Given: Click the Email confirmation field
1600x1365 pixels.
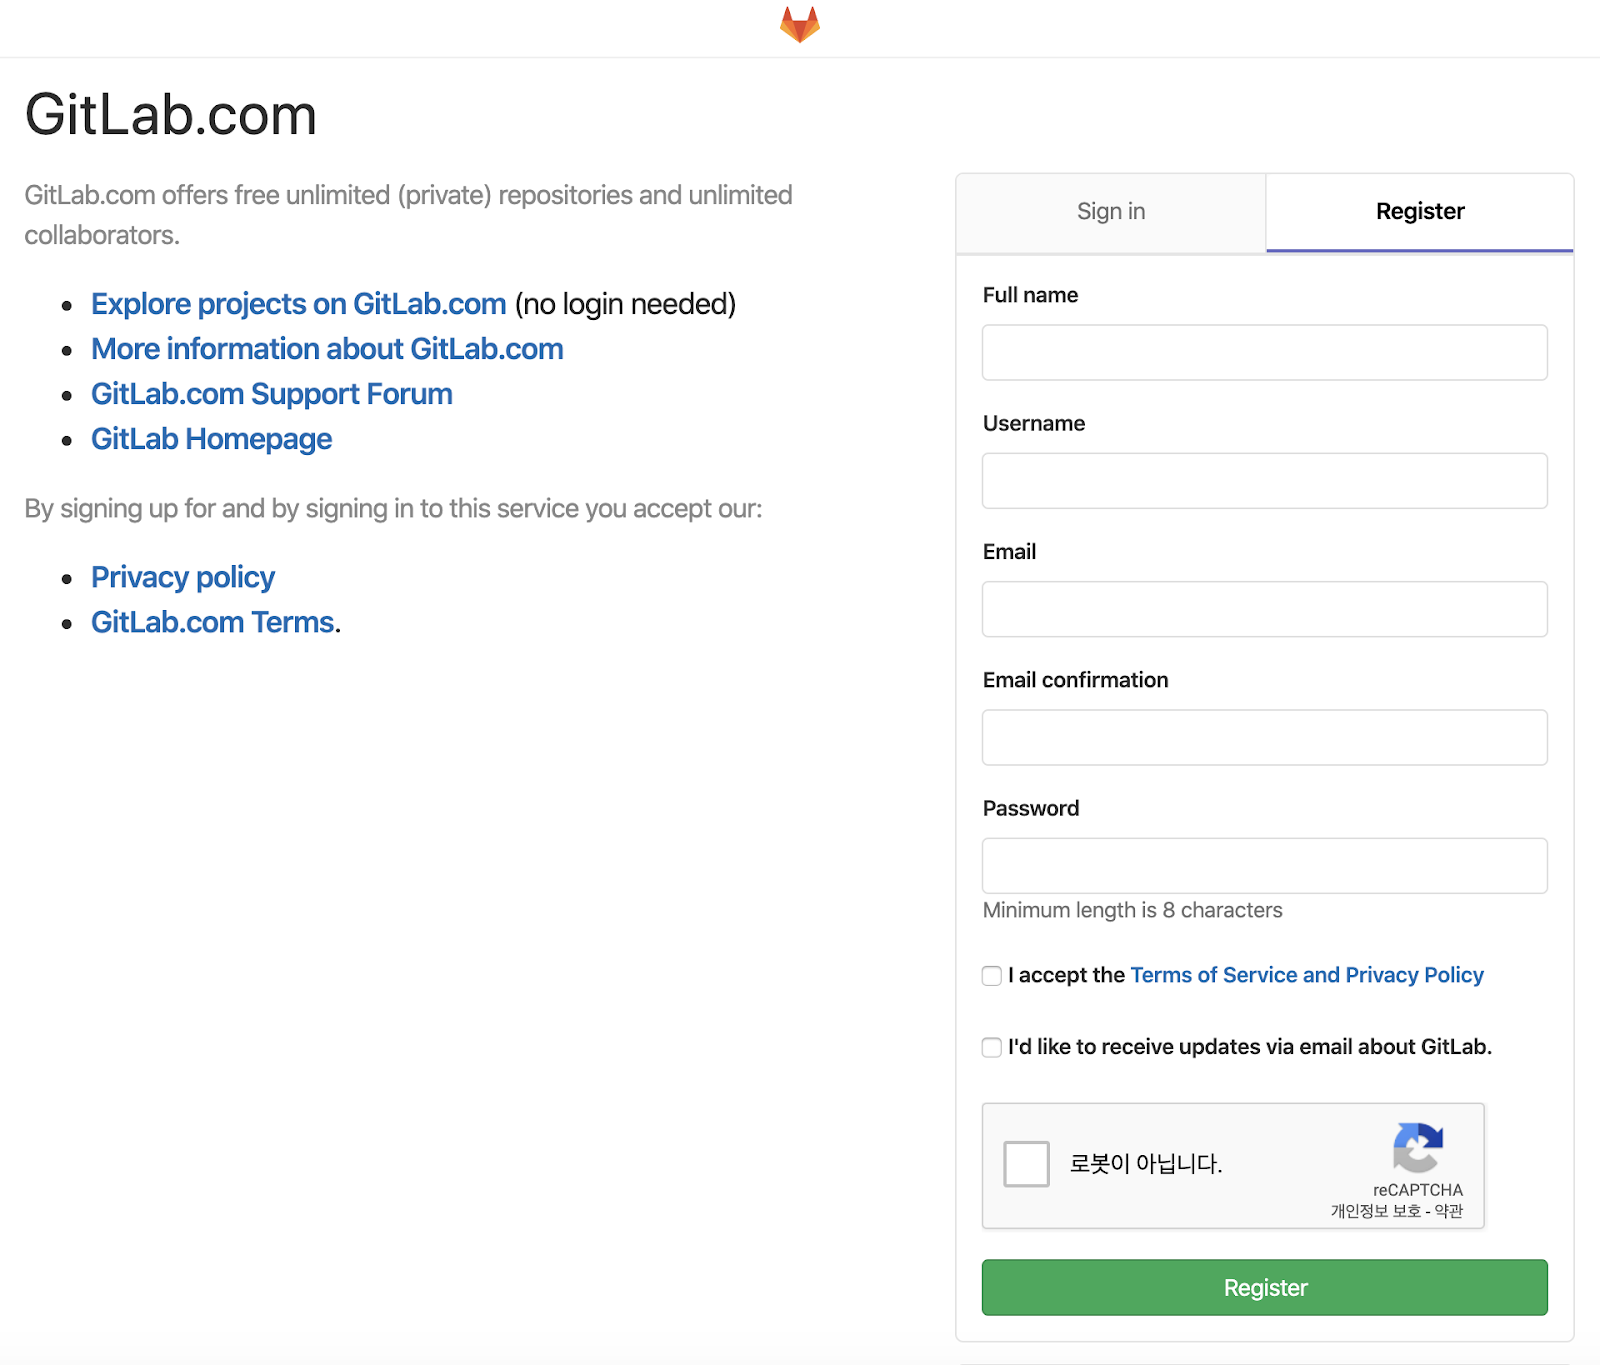Looking at the screenshot, I should pyautogui.click(x=1264, y=738).
